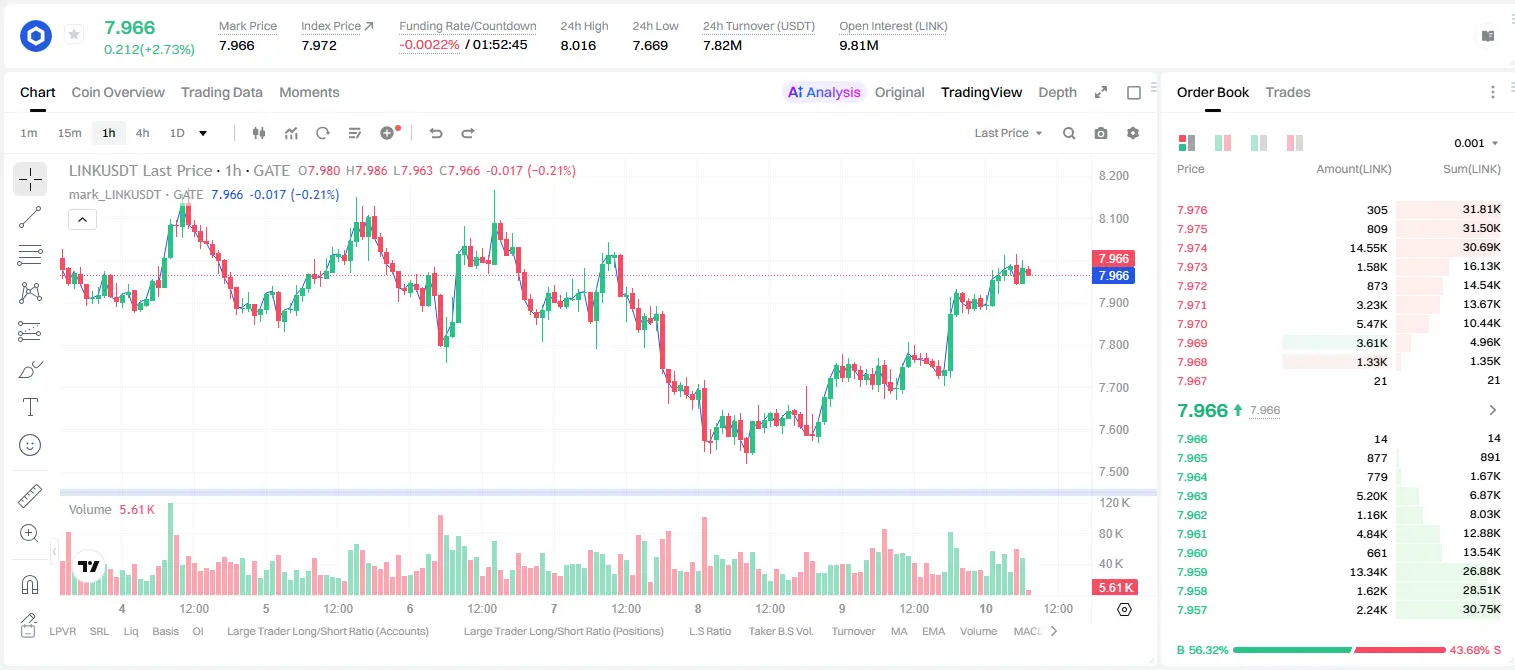Screen dimensions: 1515x670
Task: Toggle the magnet snap mode
Action: coord(30,584)
